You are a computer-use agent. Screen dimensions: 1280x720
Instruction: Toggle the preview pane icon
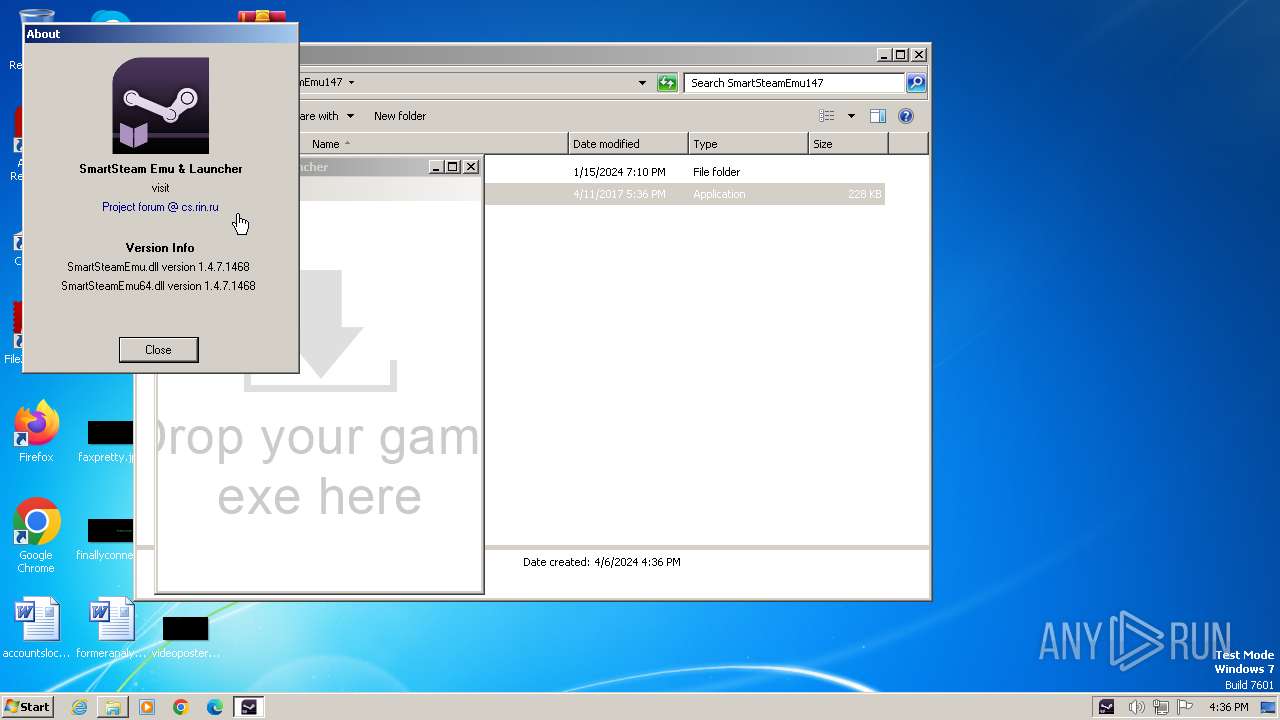[x=877, y=116]
